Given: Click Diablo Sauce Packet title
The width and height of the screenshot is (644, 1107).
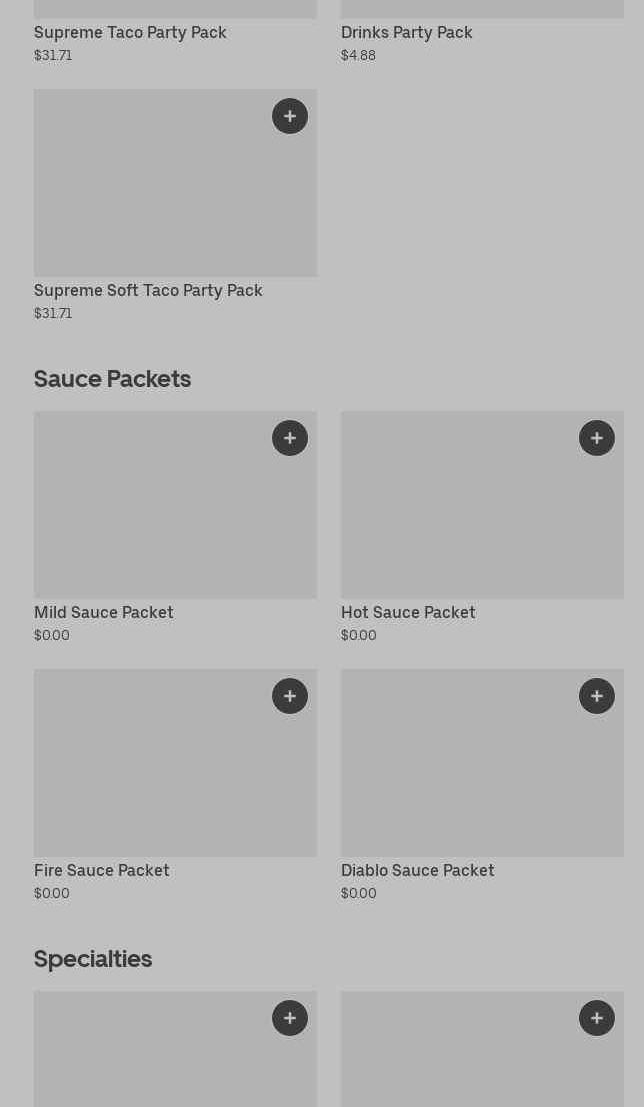Looking at the screenshot, I should point(417,871).
